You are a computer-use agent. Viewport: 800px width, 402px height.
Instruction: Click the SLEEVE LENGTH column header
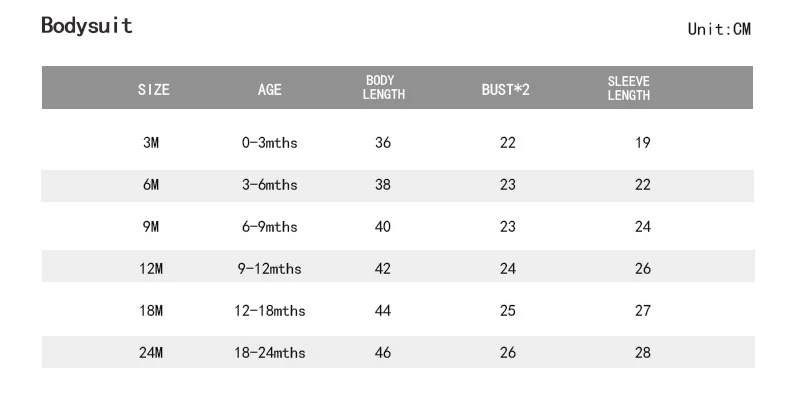(x=629, y=88)
